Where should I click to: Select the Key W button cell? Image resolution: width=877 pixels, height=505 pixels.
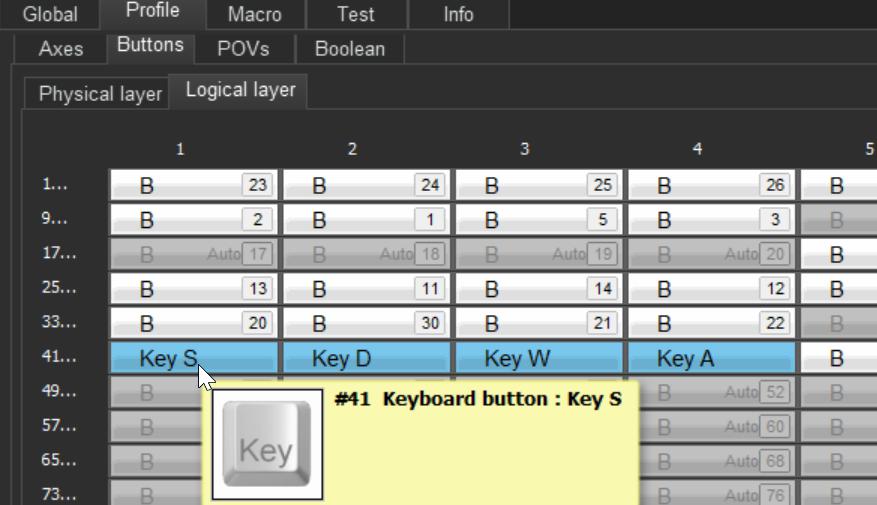(539, 358)
